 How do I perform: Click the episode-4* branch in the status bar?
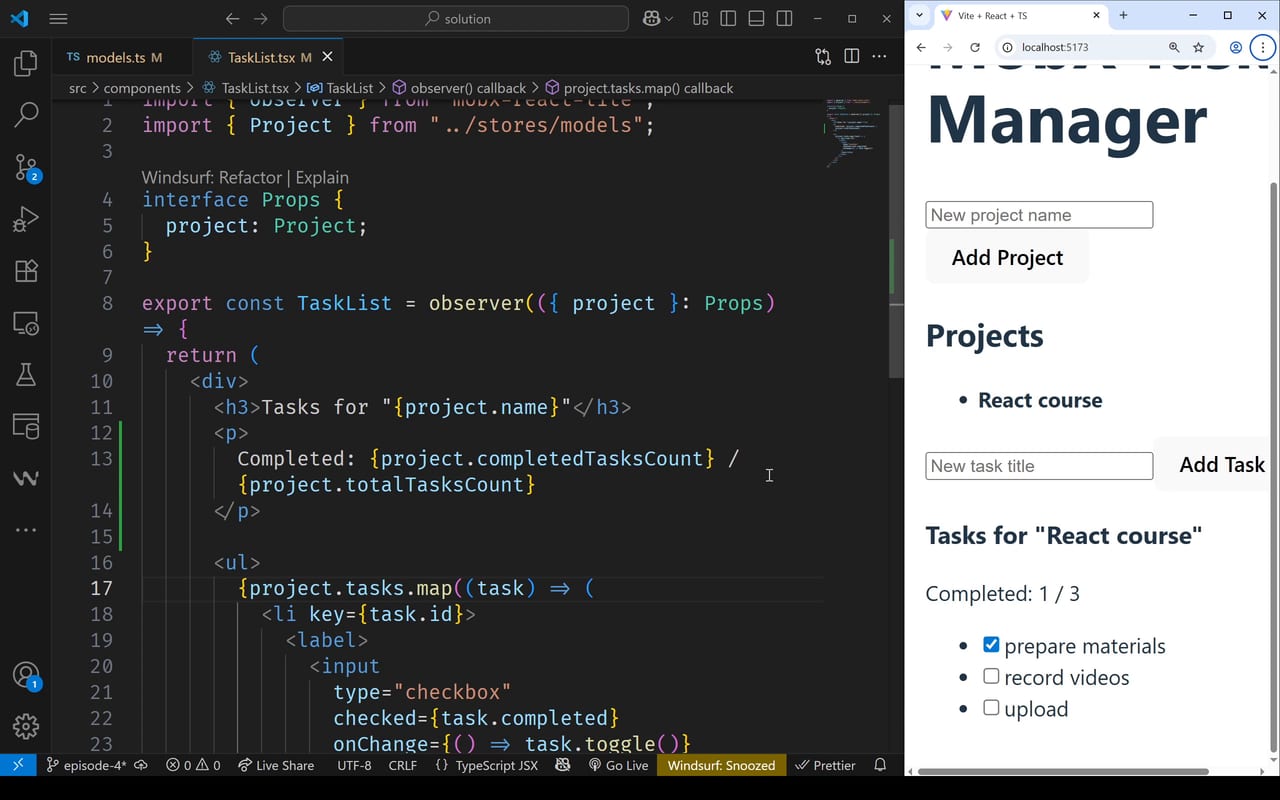point(87,765)
